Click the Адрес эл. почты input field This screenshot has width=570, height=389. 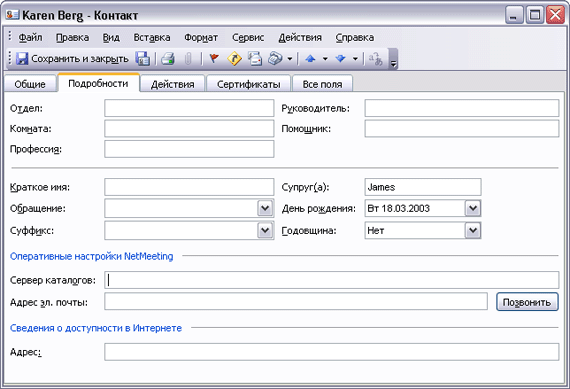pyautogui.click(x=296, y=302)
